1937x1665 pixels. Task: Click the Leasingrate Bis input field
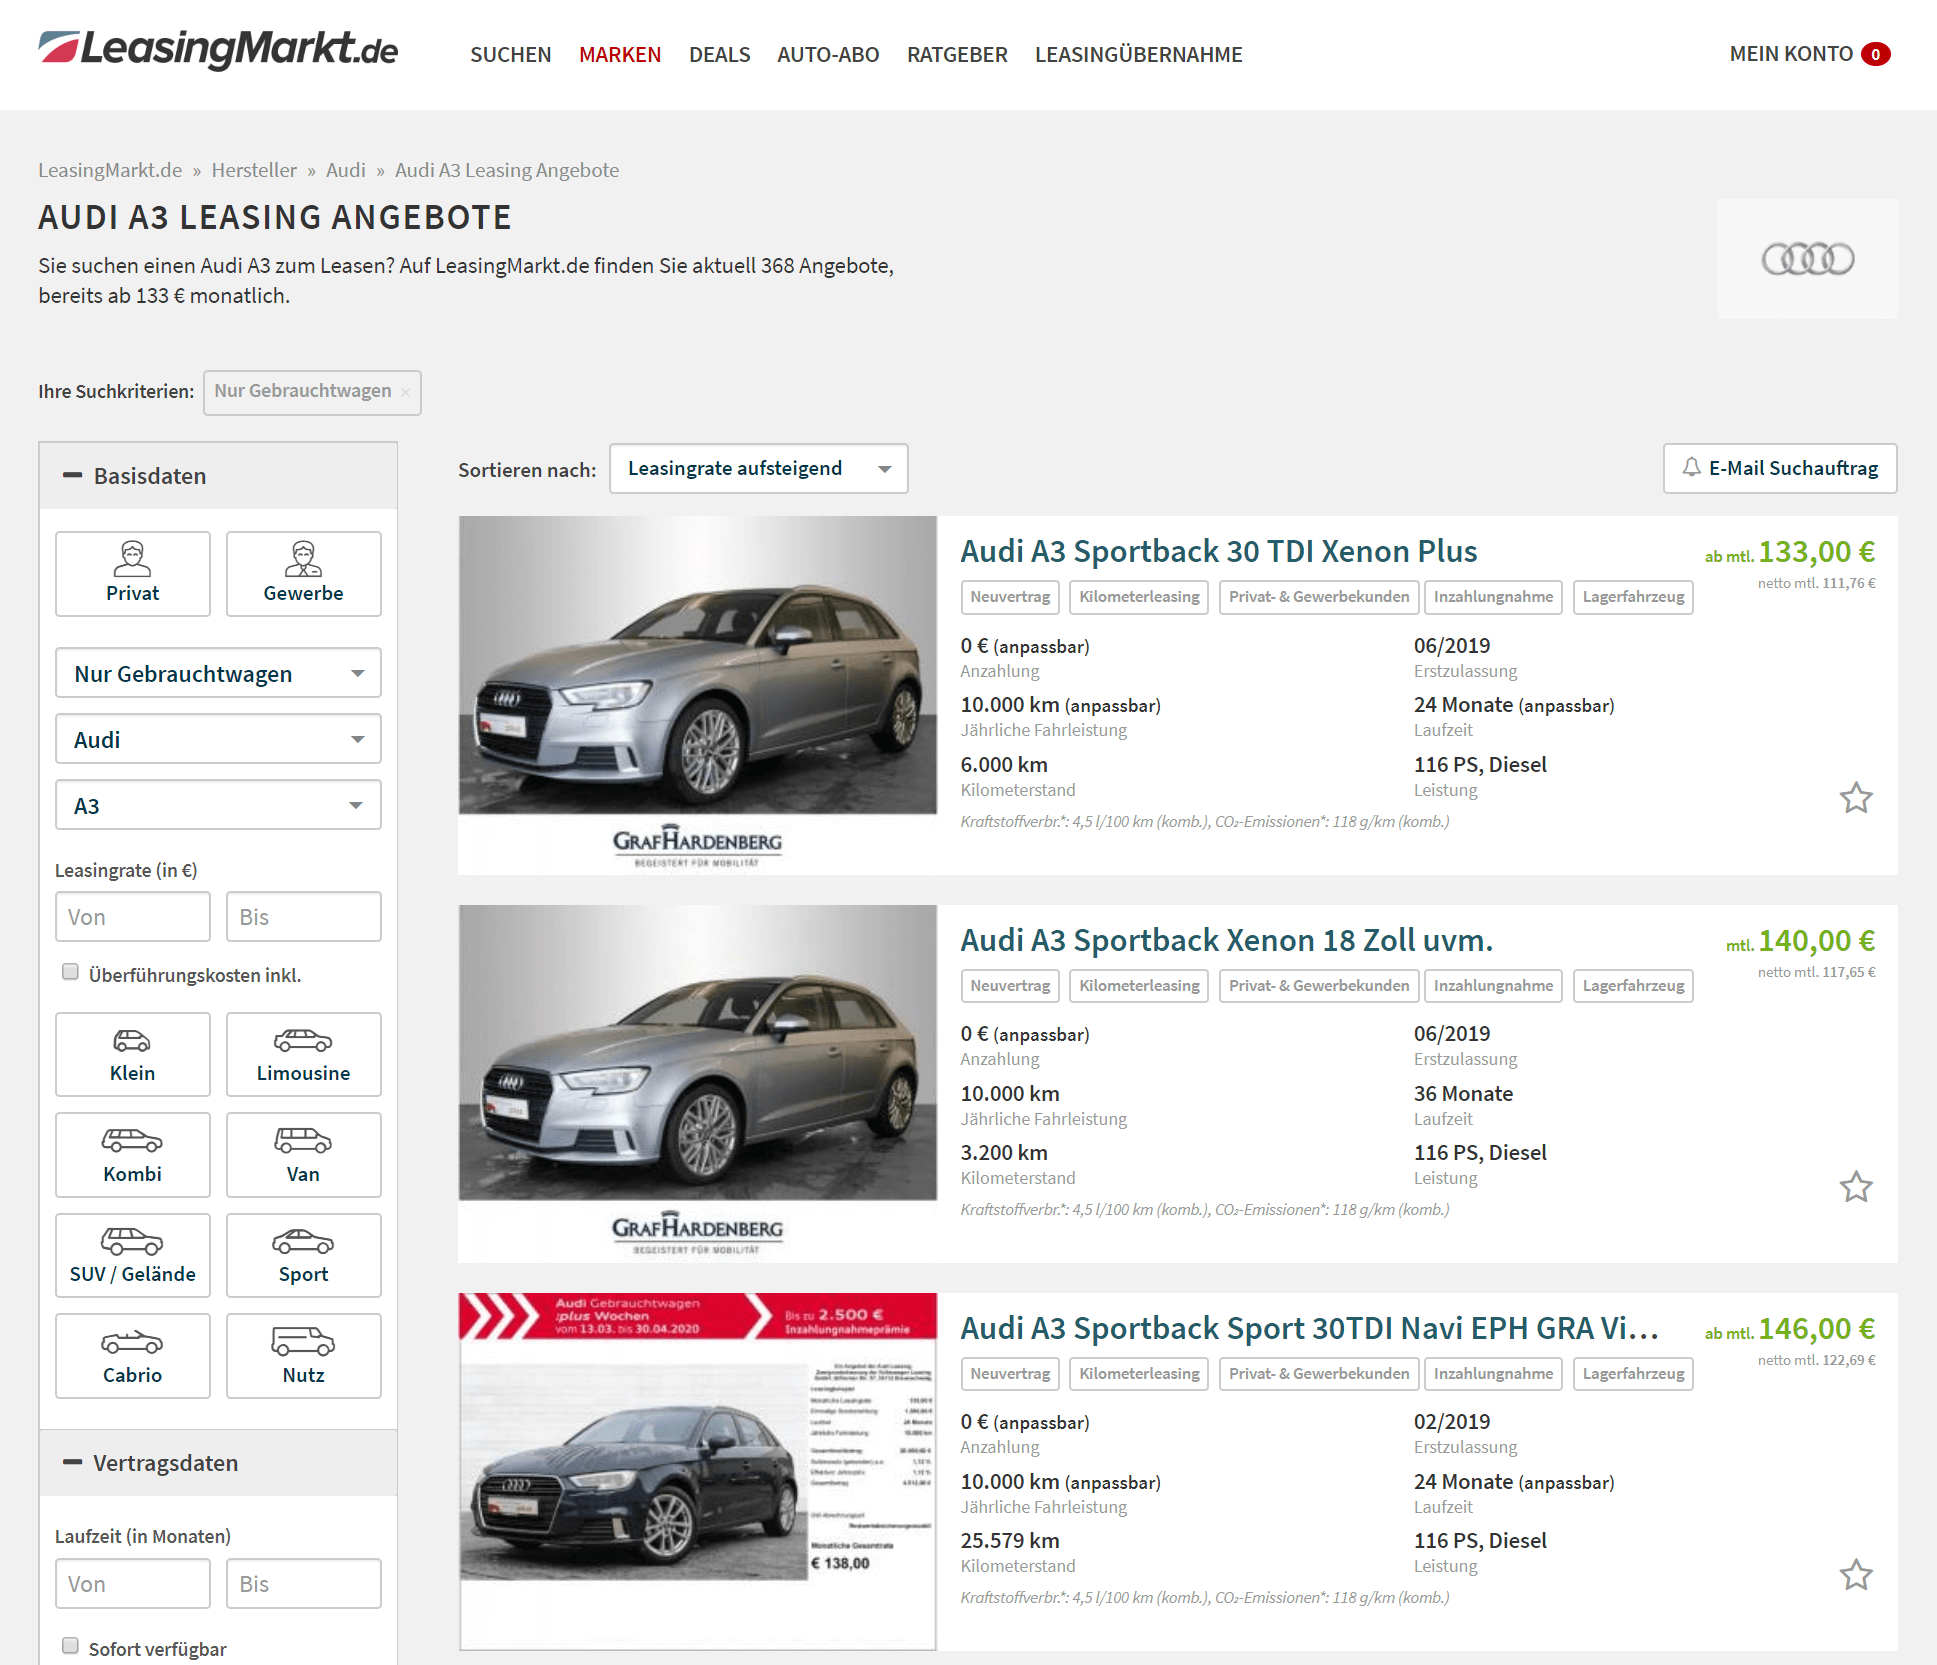pos(303,917)
